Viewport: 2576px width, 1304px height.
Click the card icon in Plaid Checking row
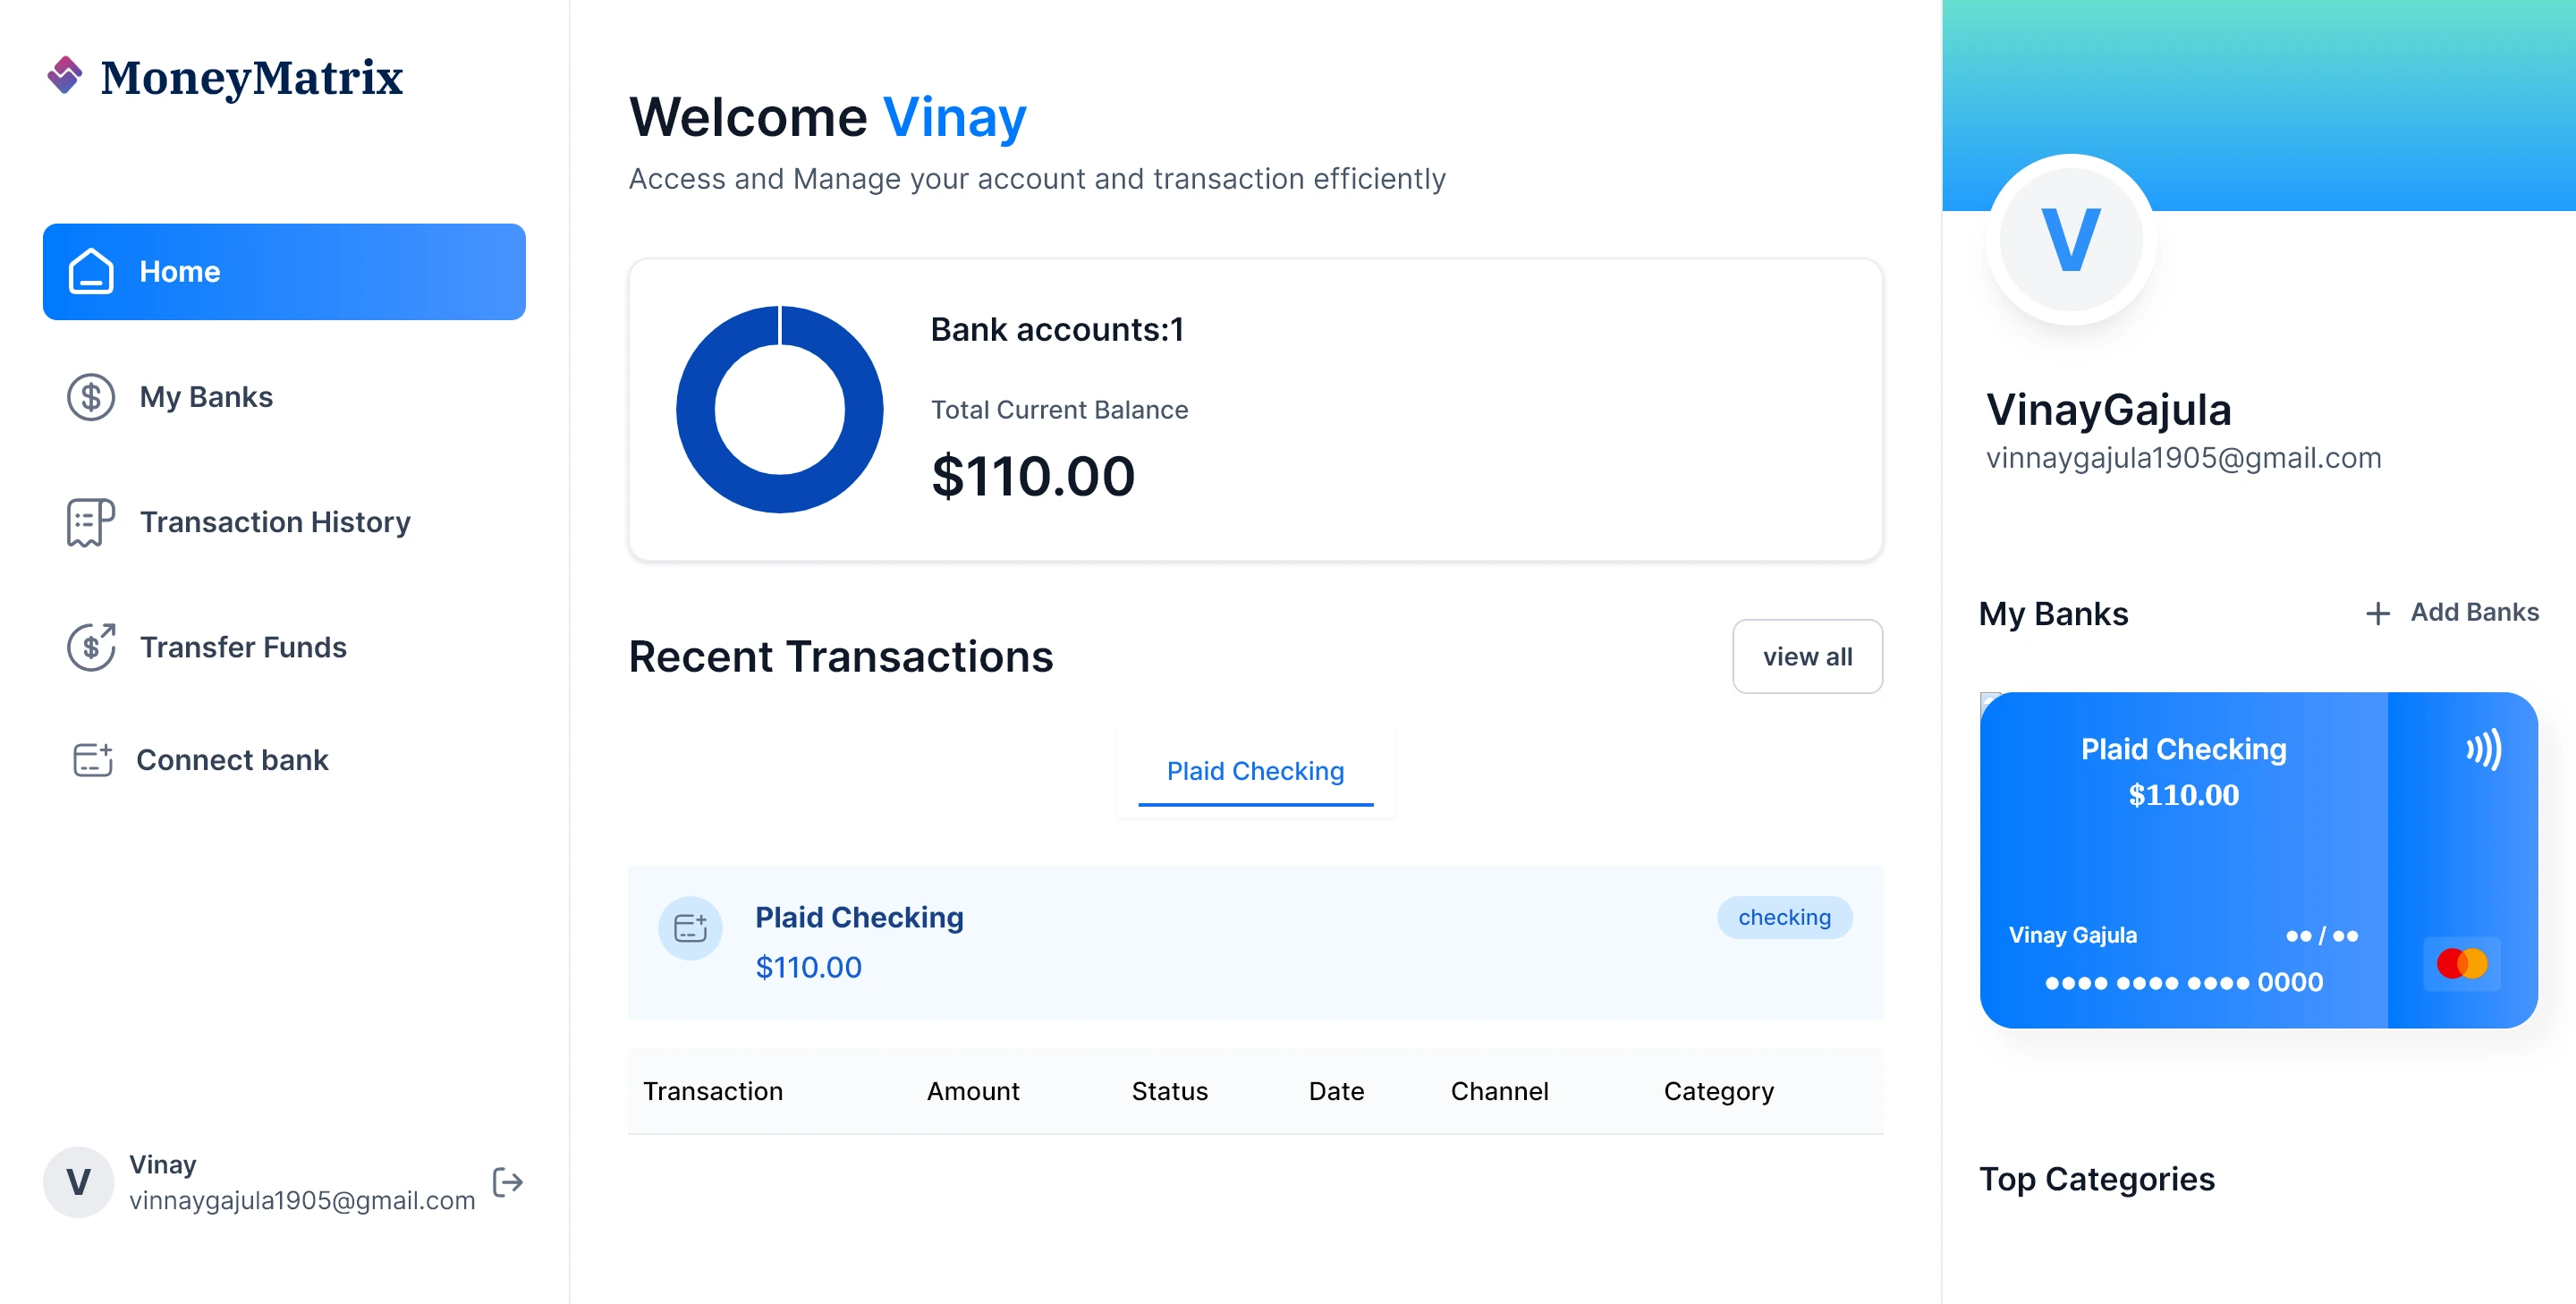pyautogui.click(x=690, y=928)
